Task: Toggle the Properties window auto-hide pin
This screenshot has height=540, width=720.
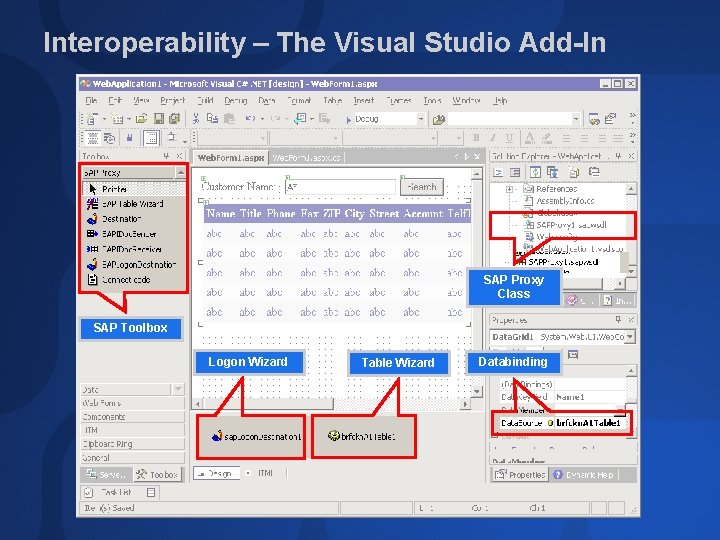Action: pos(618,319)
